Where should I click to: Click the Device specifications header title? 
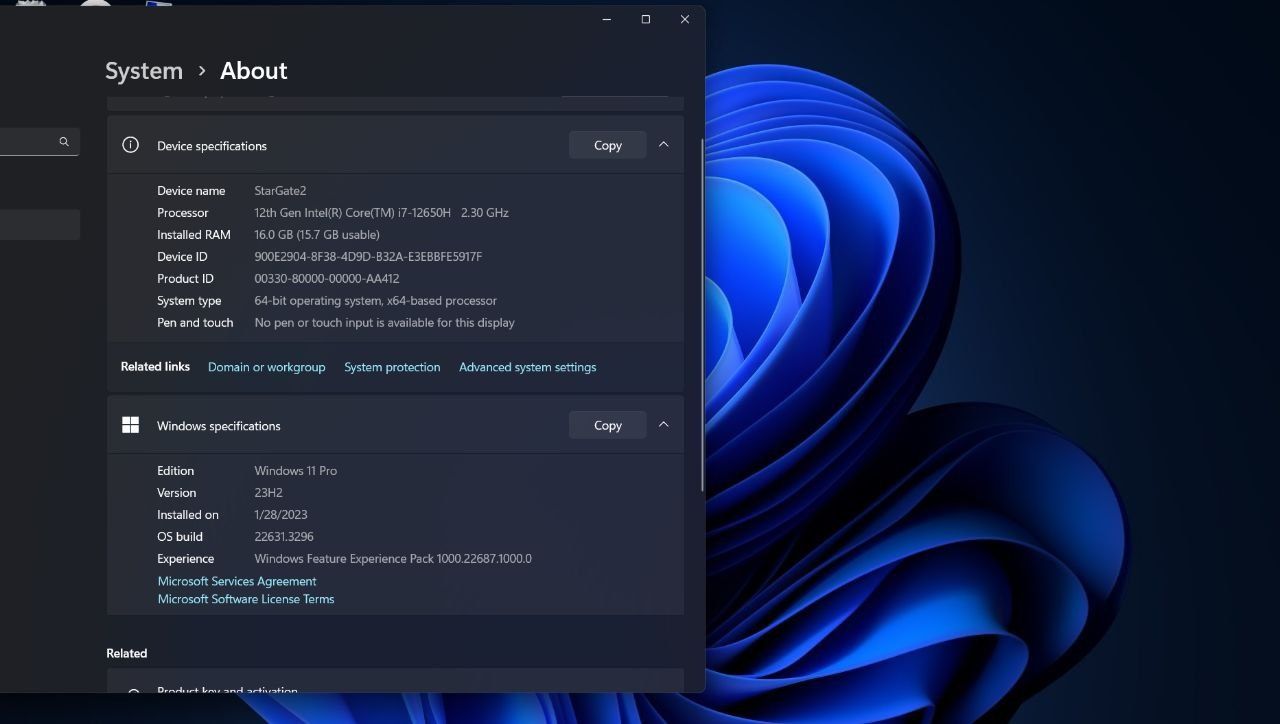tap(212, 146)
